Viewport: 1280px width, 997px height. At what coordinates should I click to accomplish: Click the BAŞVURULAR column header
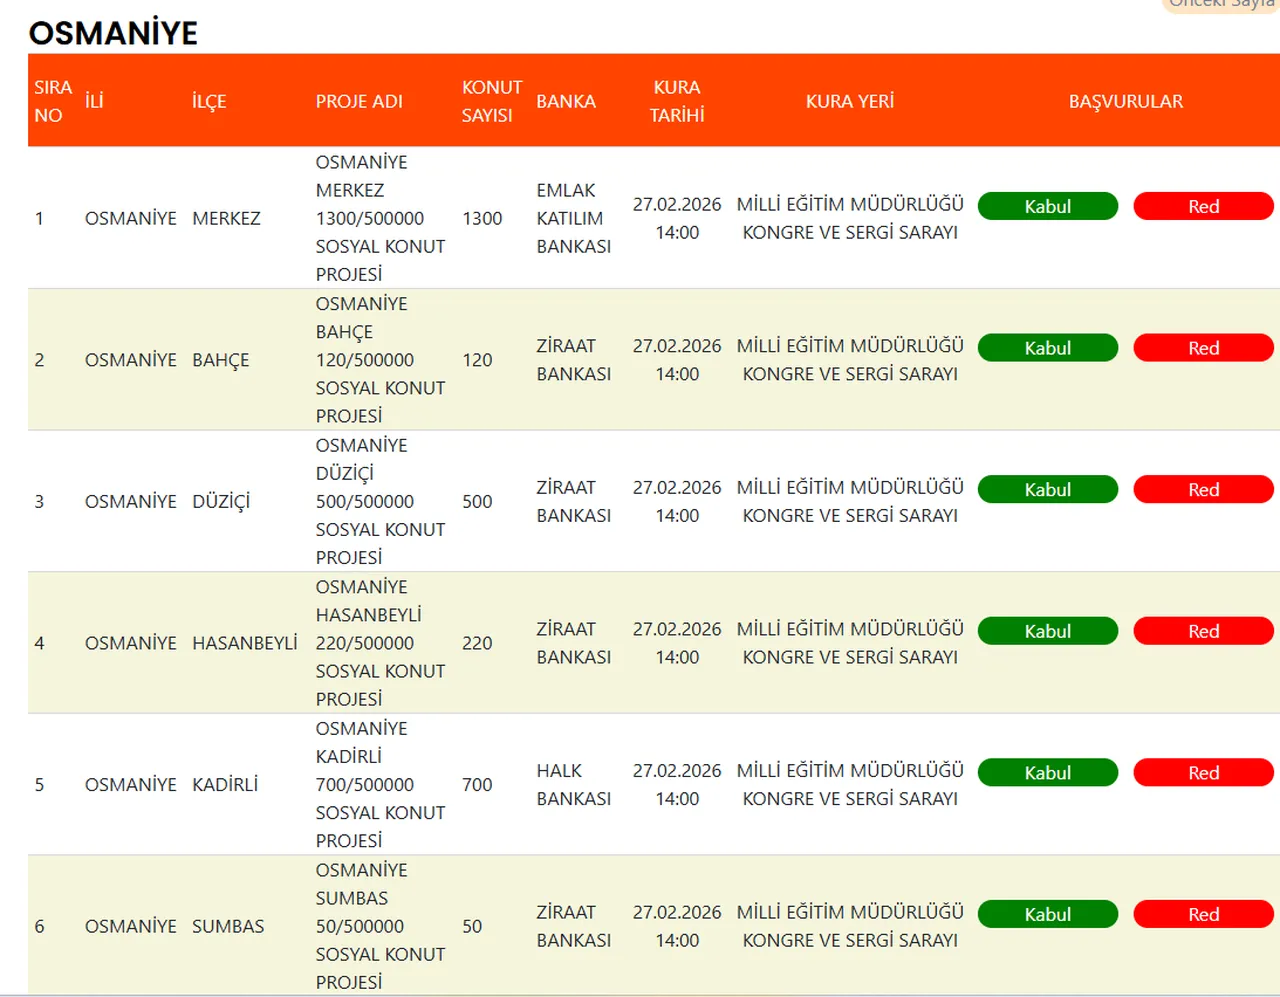(x=1125, y=101)
